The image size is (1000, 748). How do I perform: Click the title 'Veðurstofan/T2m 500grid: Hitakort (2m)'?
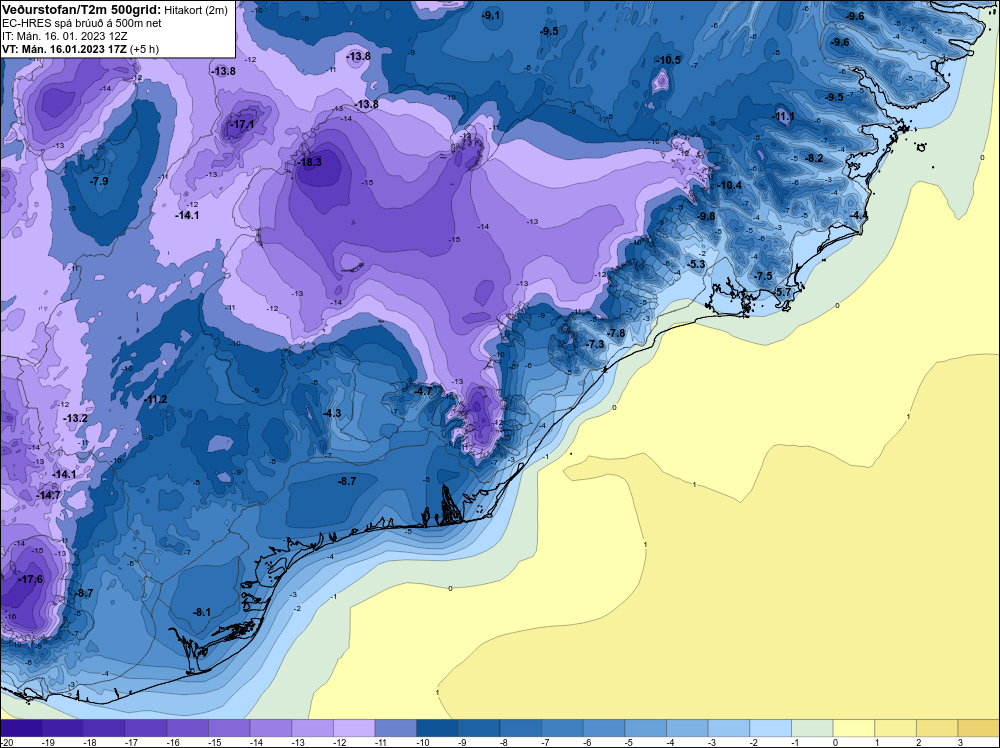tap(114, 10)
